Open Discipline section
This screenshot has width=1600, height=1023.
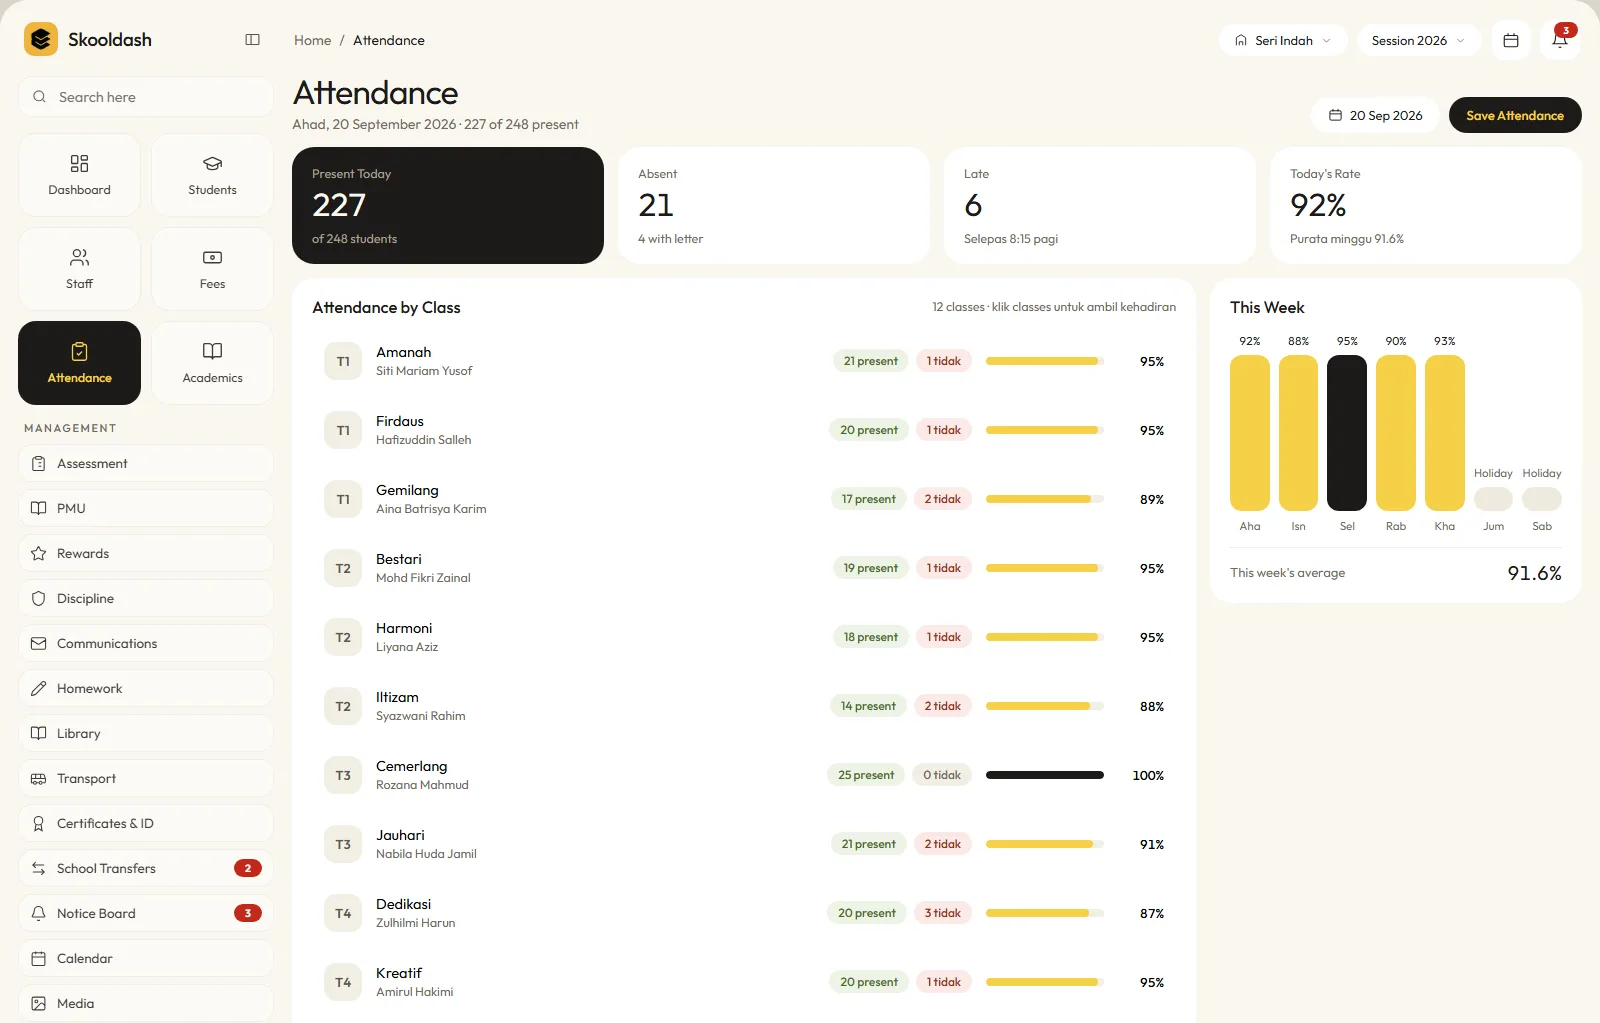146,599
